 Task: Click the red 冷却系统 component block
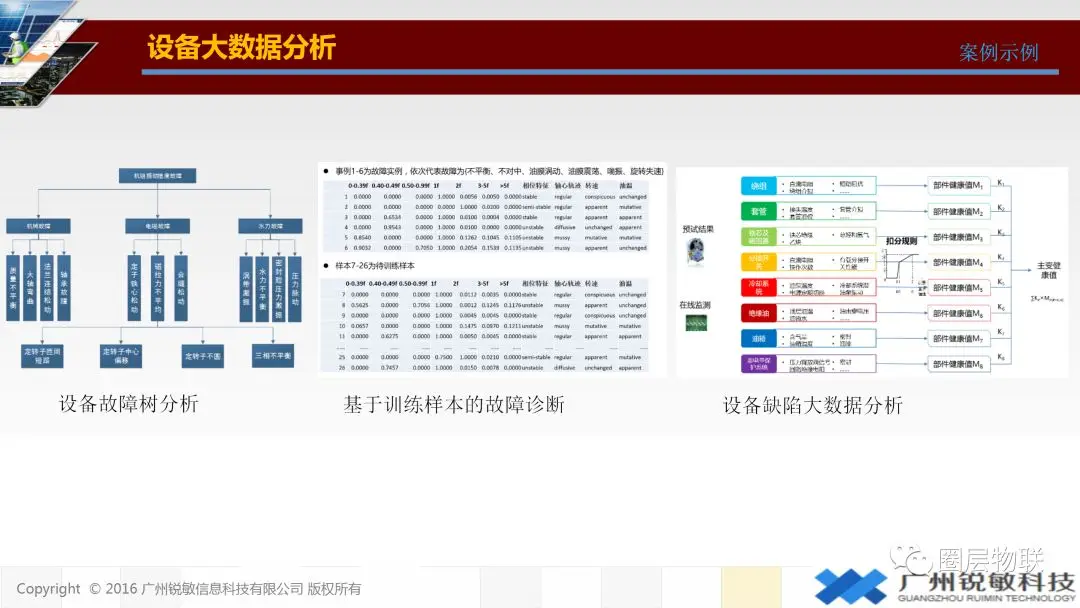point(758,288)
